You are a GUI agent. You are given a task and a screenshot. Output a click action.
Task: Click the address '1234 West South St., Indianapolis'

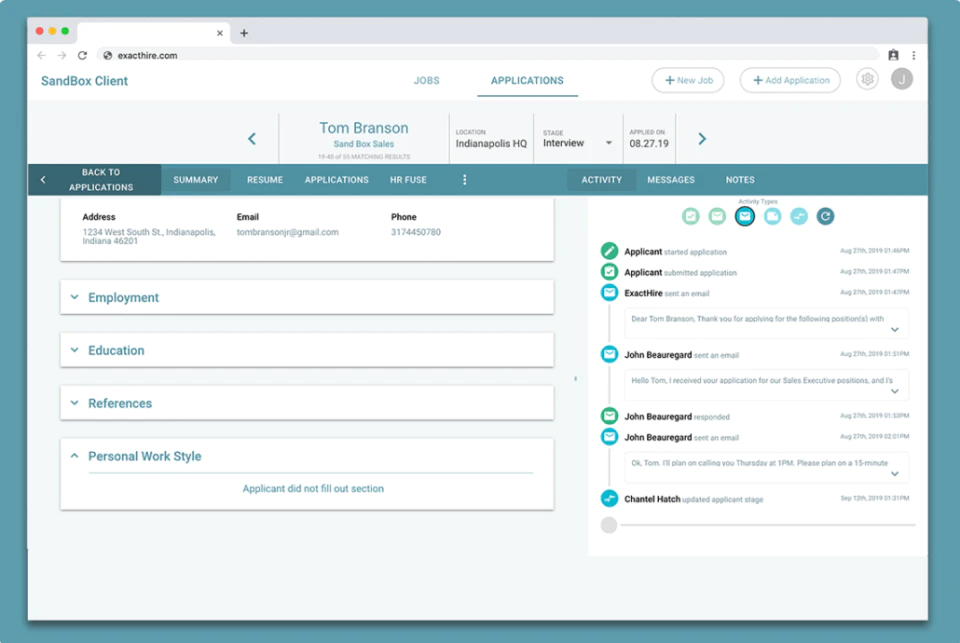pyautogui.click(x=149, y=236)
